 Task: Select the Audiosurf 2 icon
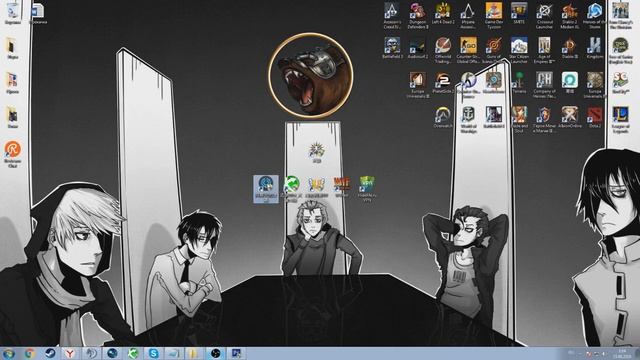418,48
